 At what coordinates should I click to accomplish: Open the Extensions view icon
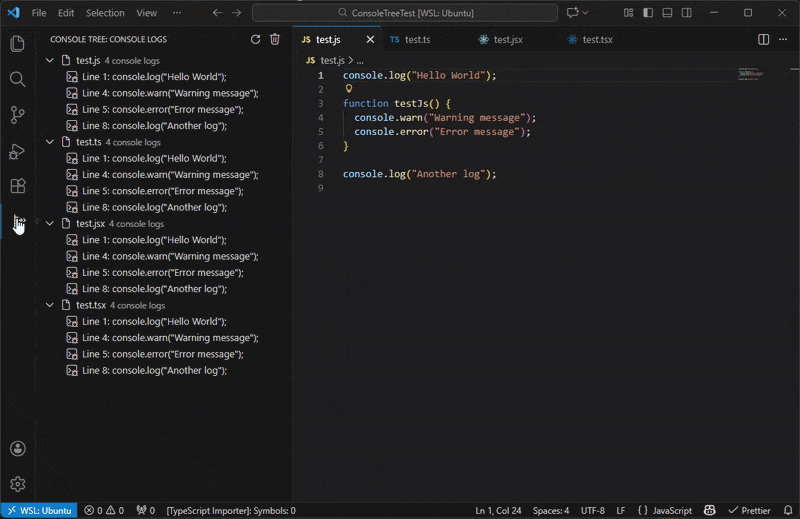click(x=17, y=186)
